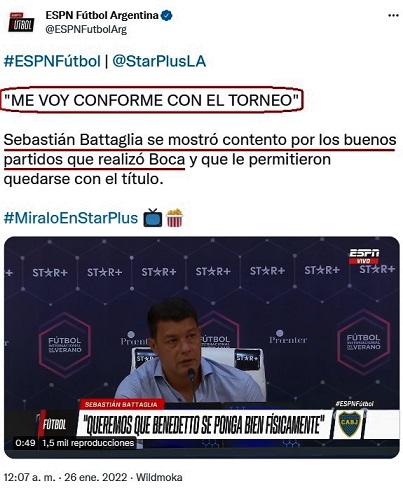Open the @ESPNFutbolArg handle

86,29
